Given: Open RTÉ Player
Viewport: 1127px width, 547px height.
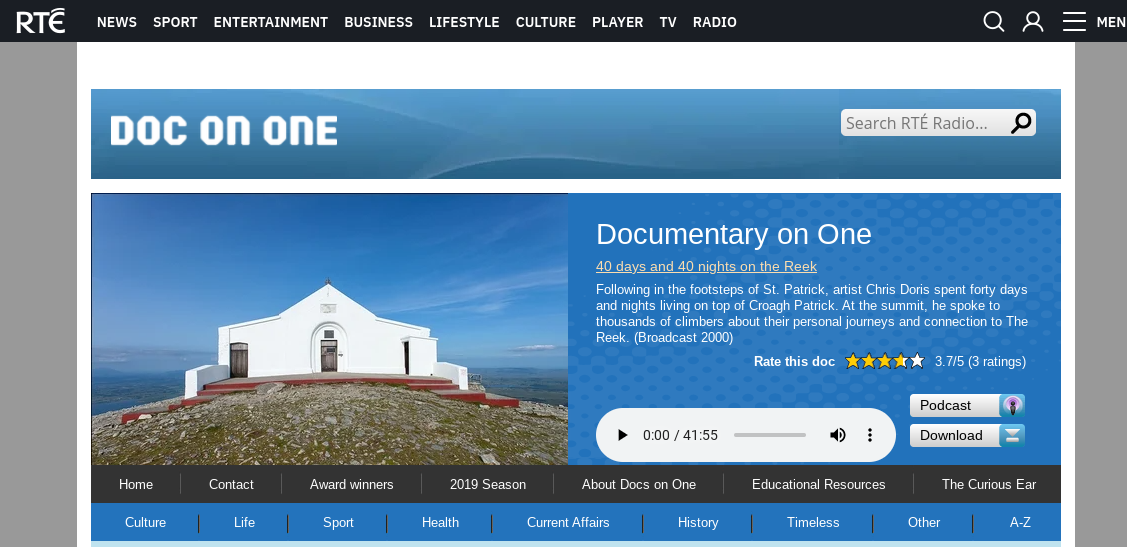Looking at the screenshot, I should pyautogui.click(x=617, y=22).
